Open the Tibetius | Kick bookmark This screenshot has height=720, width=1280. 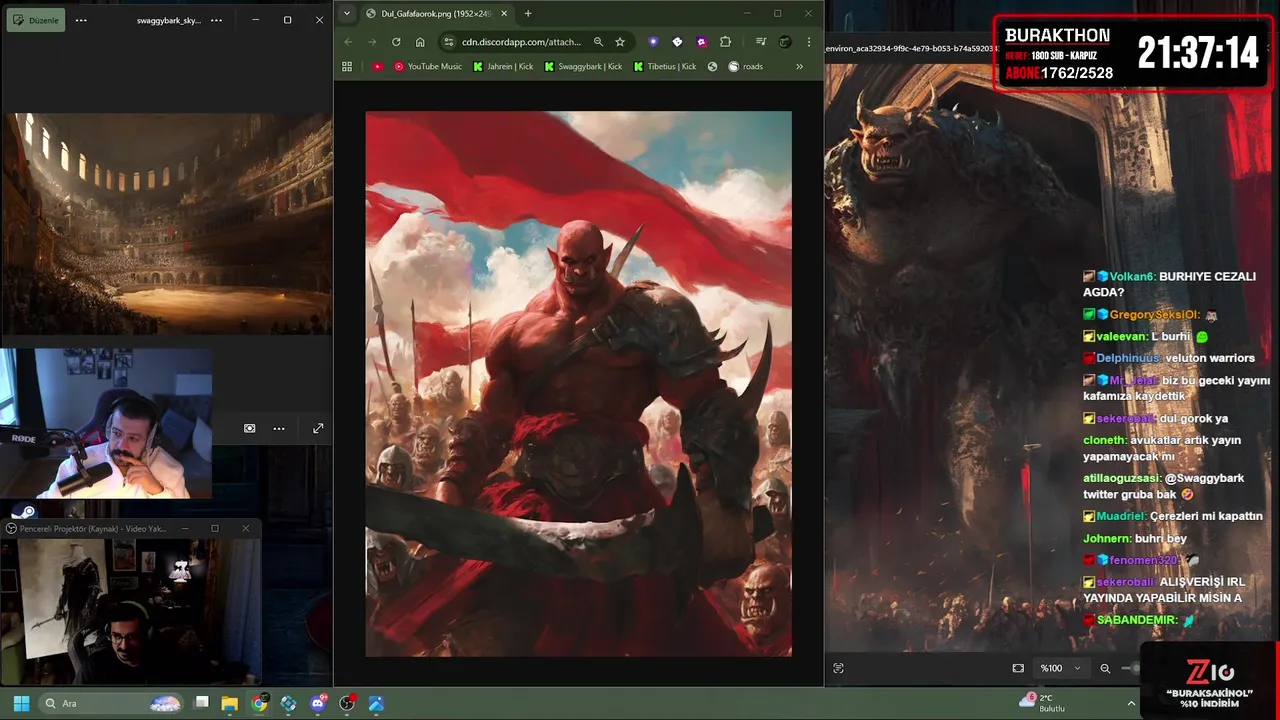pyautogui.click(x=664, y=67)
